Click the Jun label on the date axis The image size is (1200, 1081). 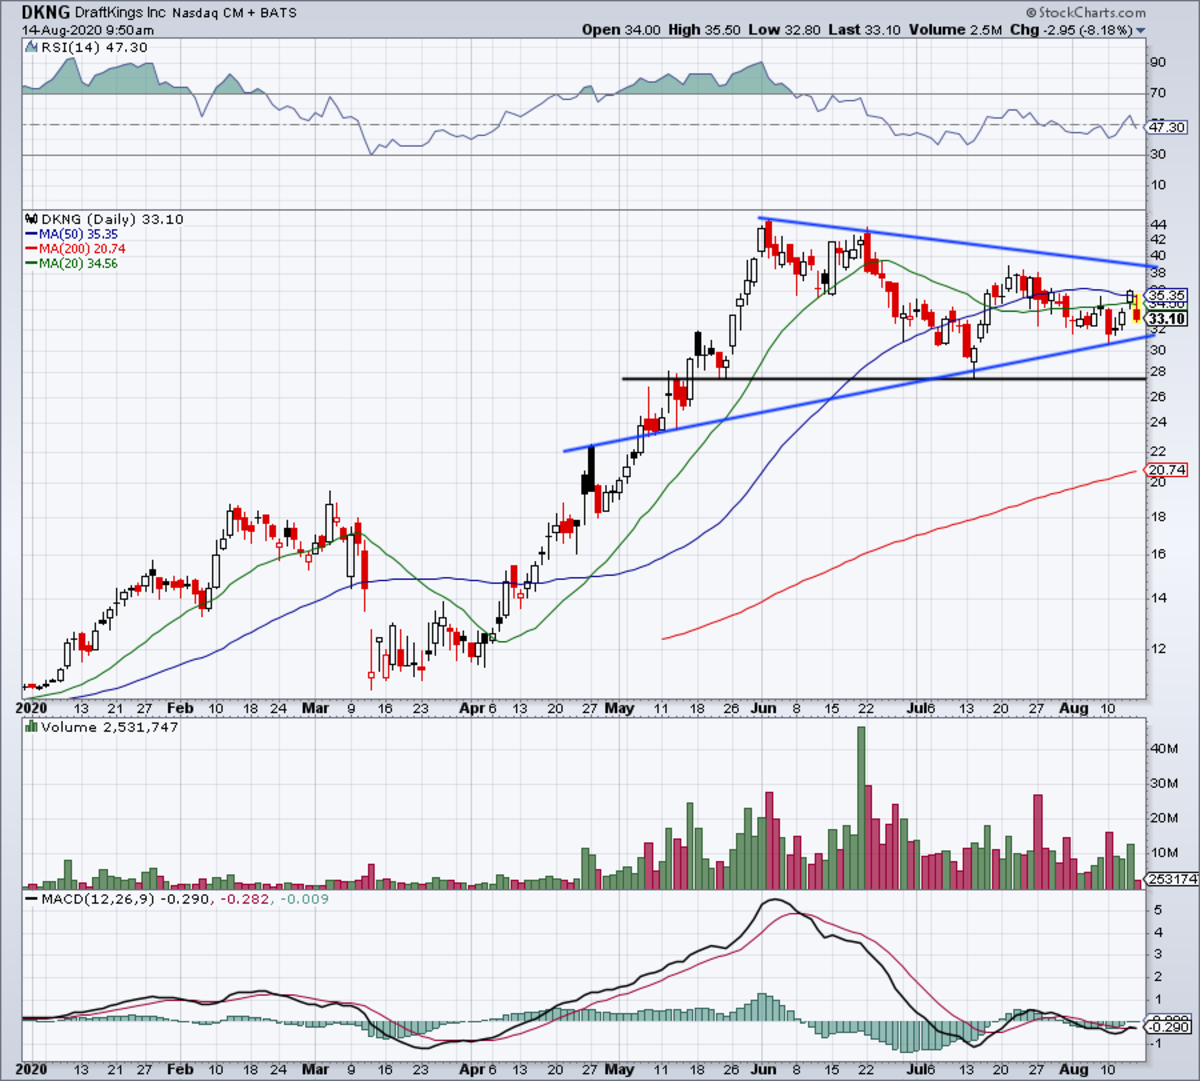pos(763,708)
